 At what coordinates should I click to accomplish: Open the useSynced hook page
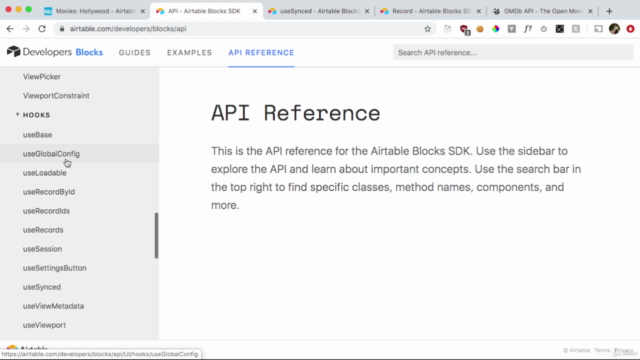pyautogui.click(x=42, y=287)
